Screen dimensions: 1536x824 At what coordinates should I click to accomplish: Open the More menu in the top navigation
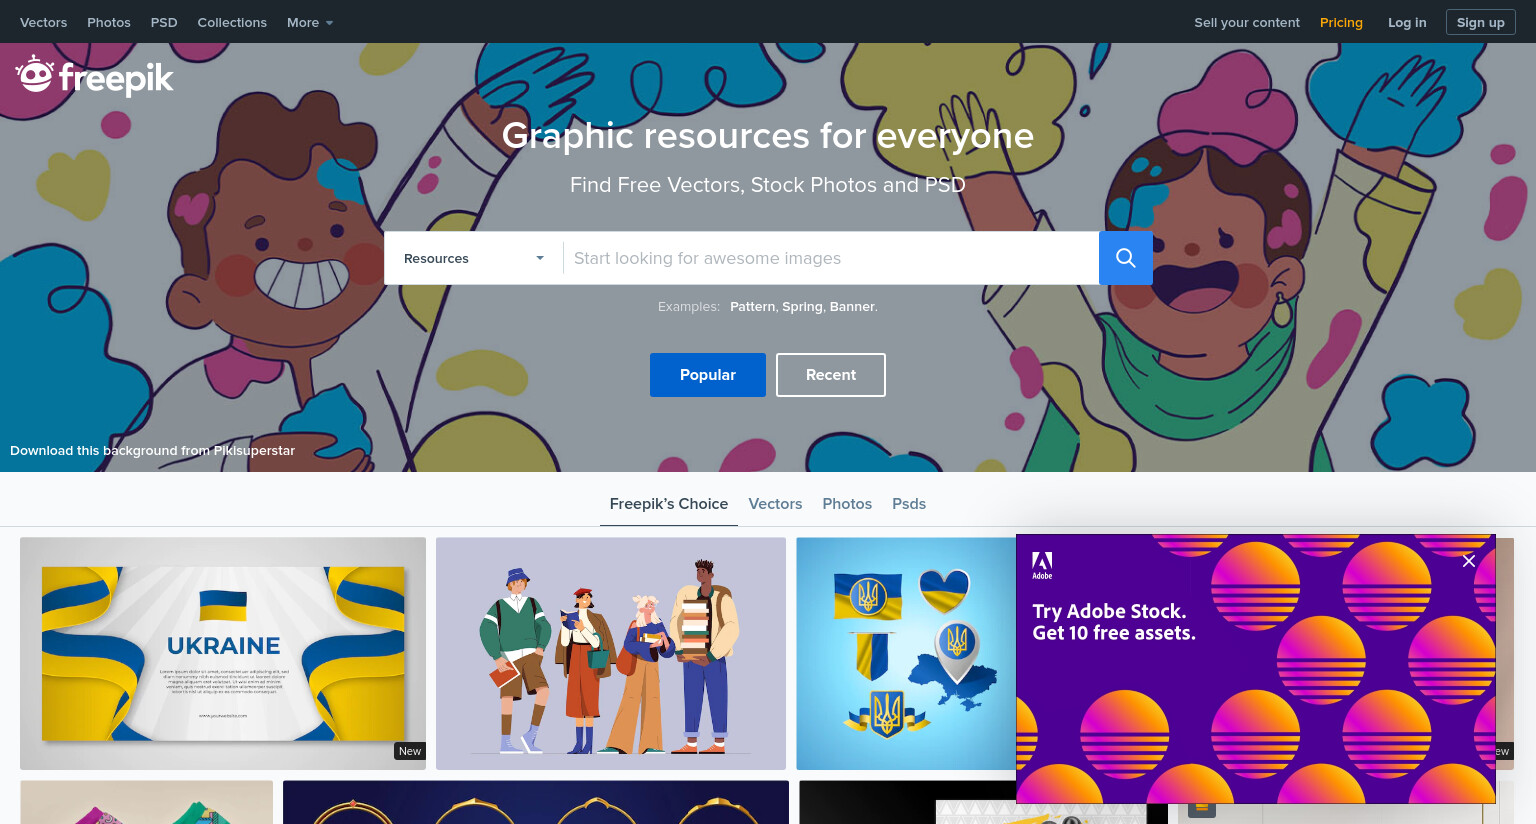click(310, 22)
